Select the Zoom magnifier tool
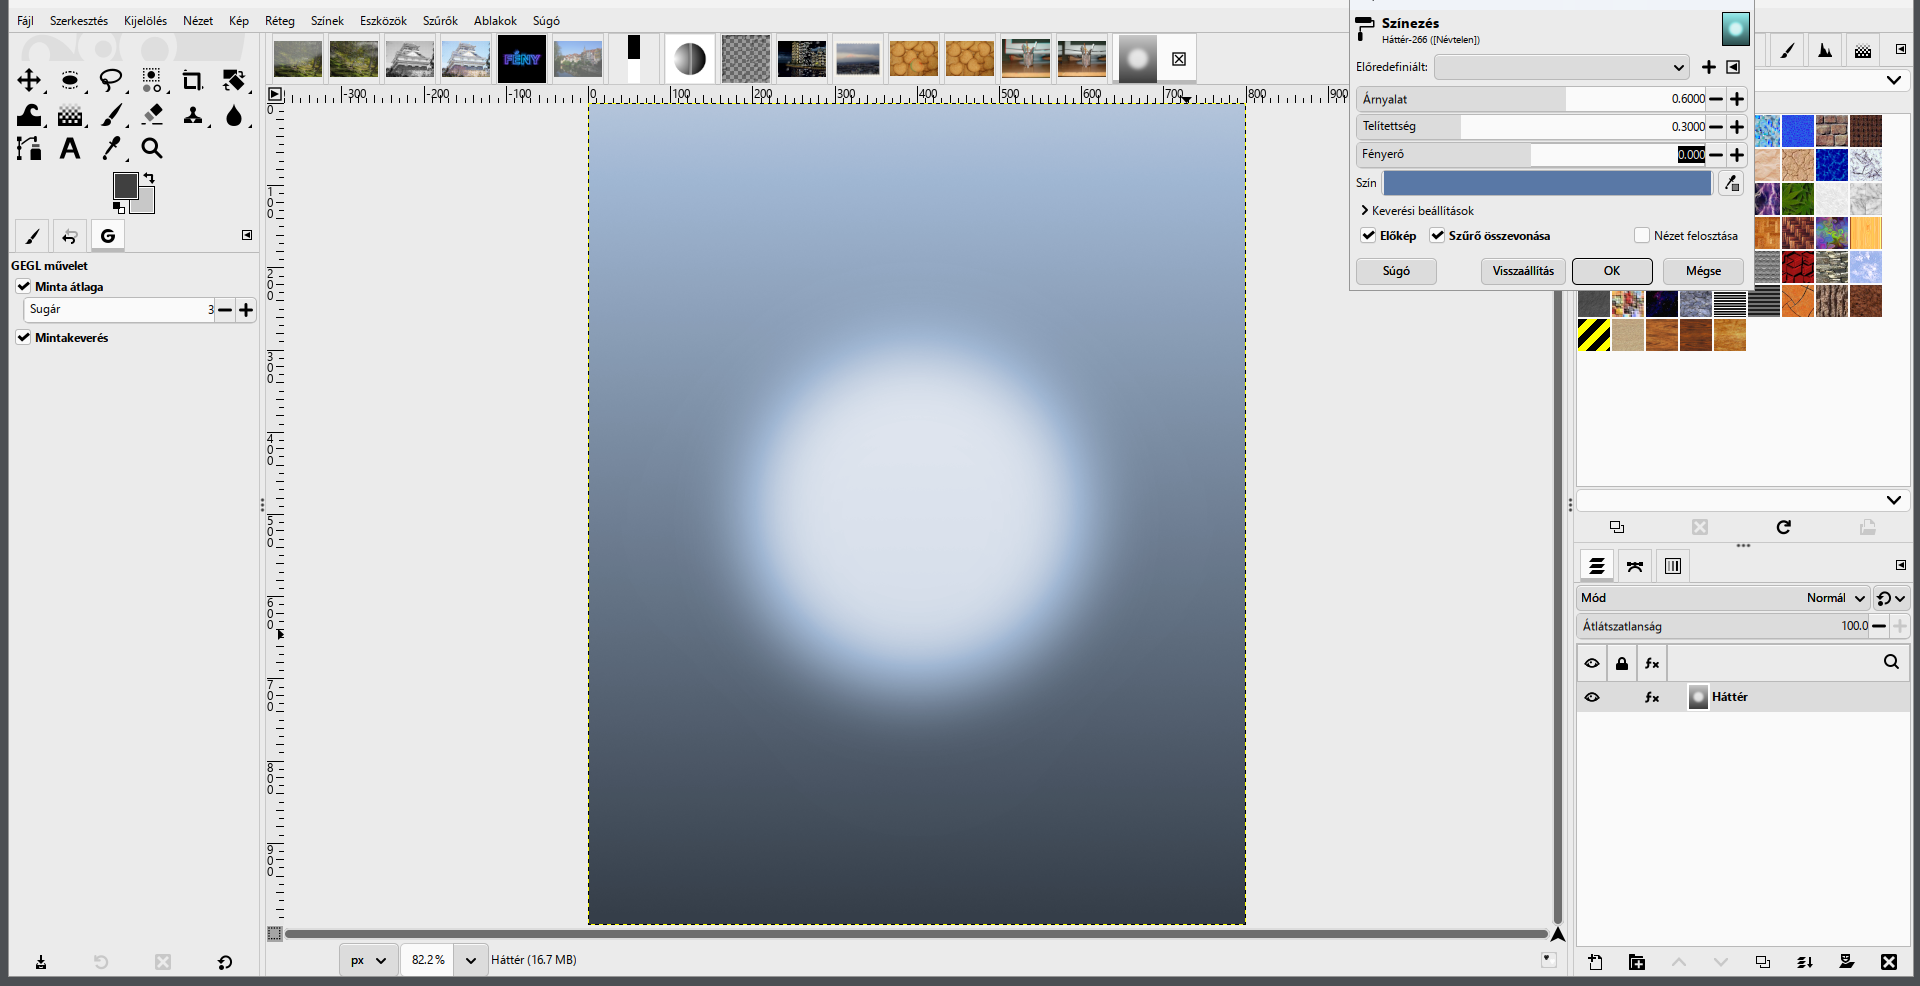1920x986 pixels. tap(152, 149)
